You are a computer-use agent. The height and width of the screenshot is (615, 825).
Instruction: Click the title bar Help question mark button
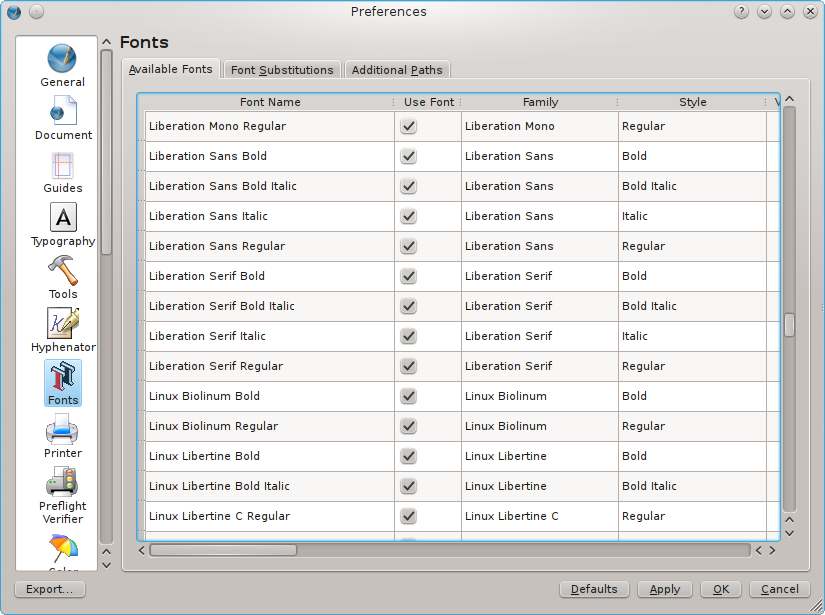[x=741, y=12]
